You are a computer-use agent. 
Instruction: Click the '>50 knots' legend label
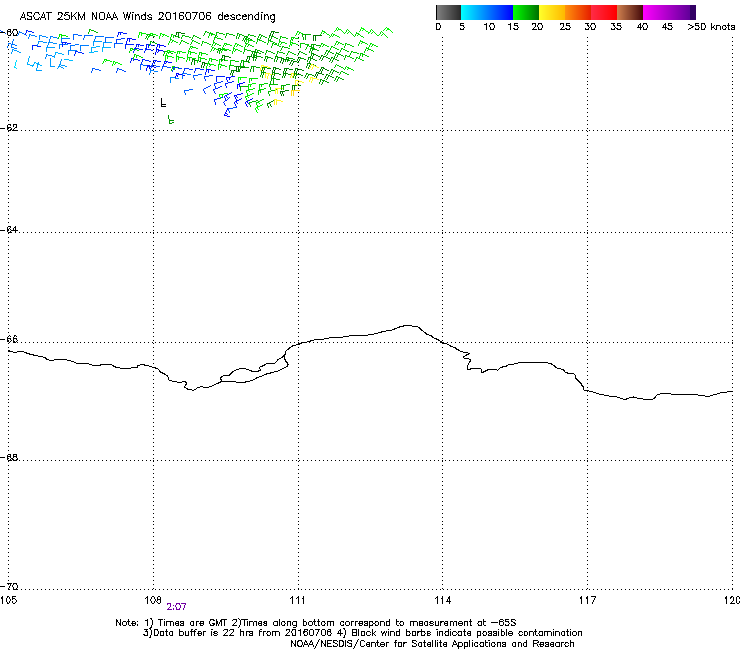coord(711,27)
